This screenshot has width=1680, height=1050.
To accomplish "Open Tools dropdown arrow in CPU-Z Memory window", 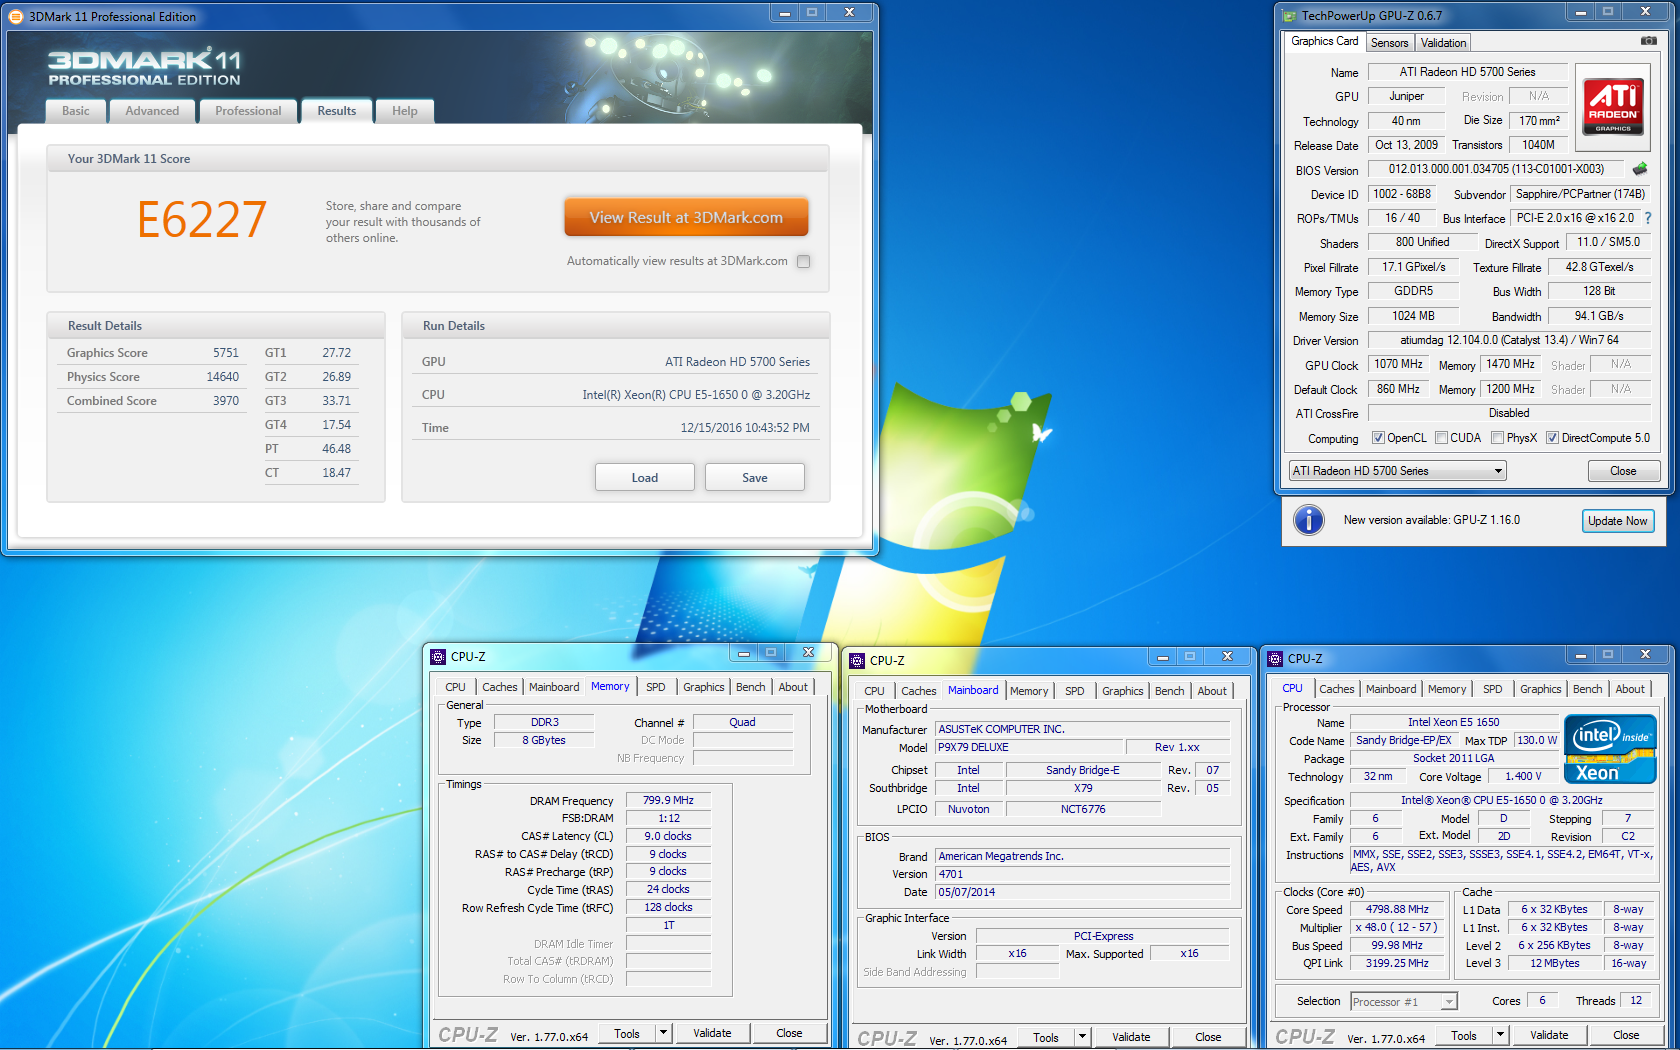I will point(663,1033).
